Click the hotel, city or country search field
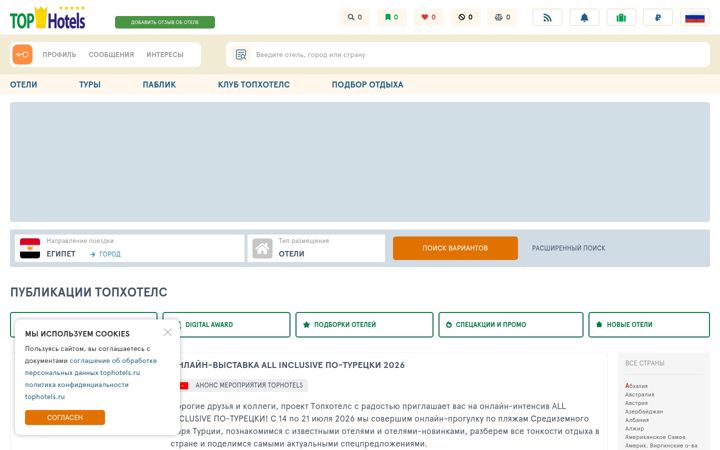720x450 pixels. 468,55
